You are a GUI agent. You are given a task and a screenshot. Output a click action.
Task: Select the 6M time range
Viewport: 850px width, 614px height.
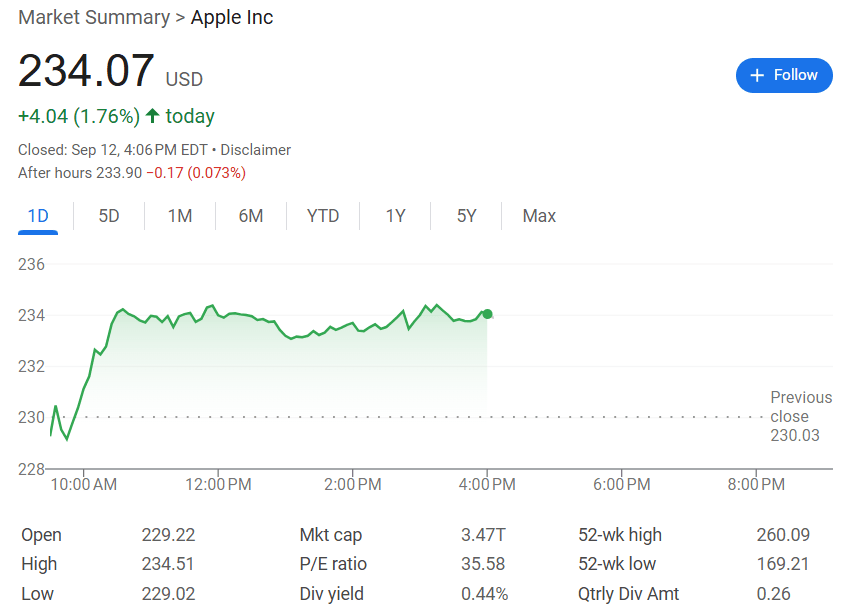(251, 216)
